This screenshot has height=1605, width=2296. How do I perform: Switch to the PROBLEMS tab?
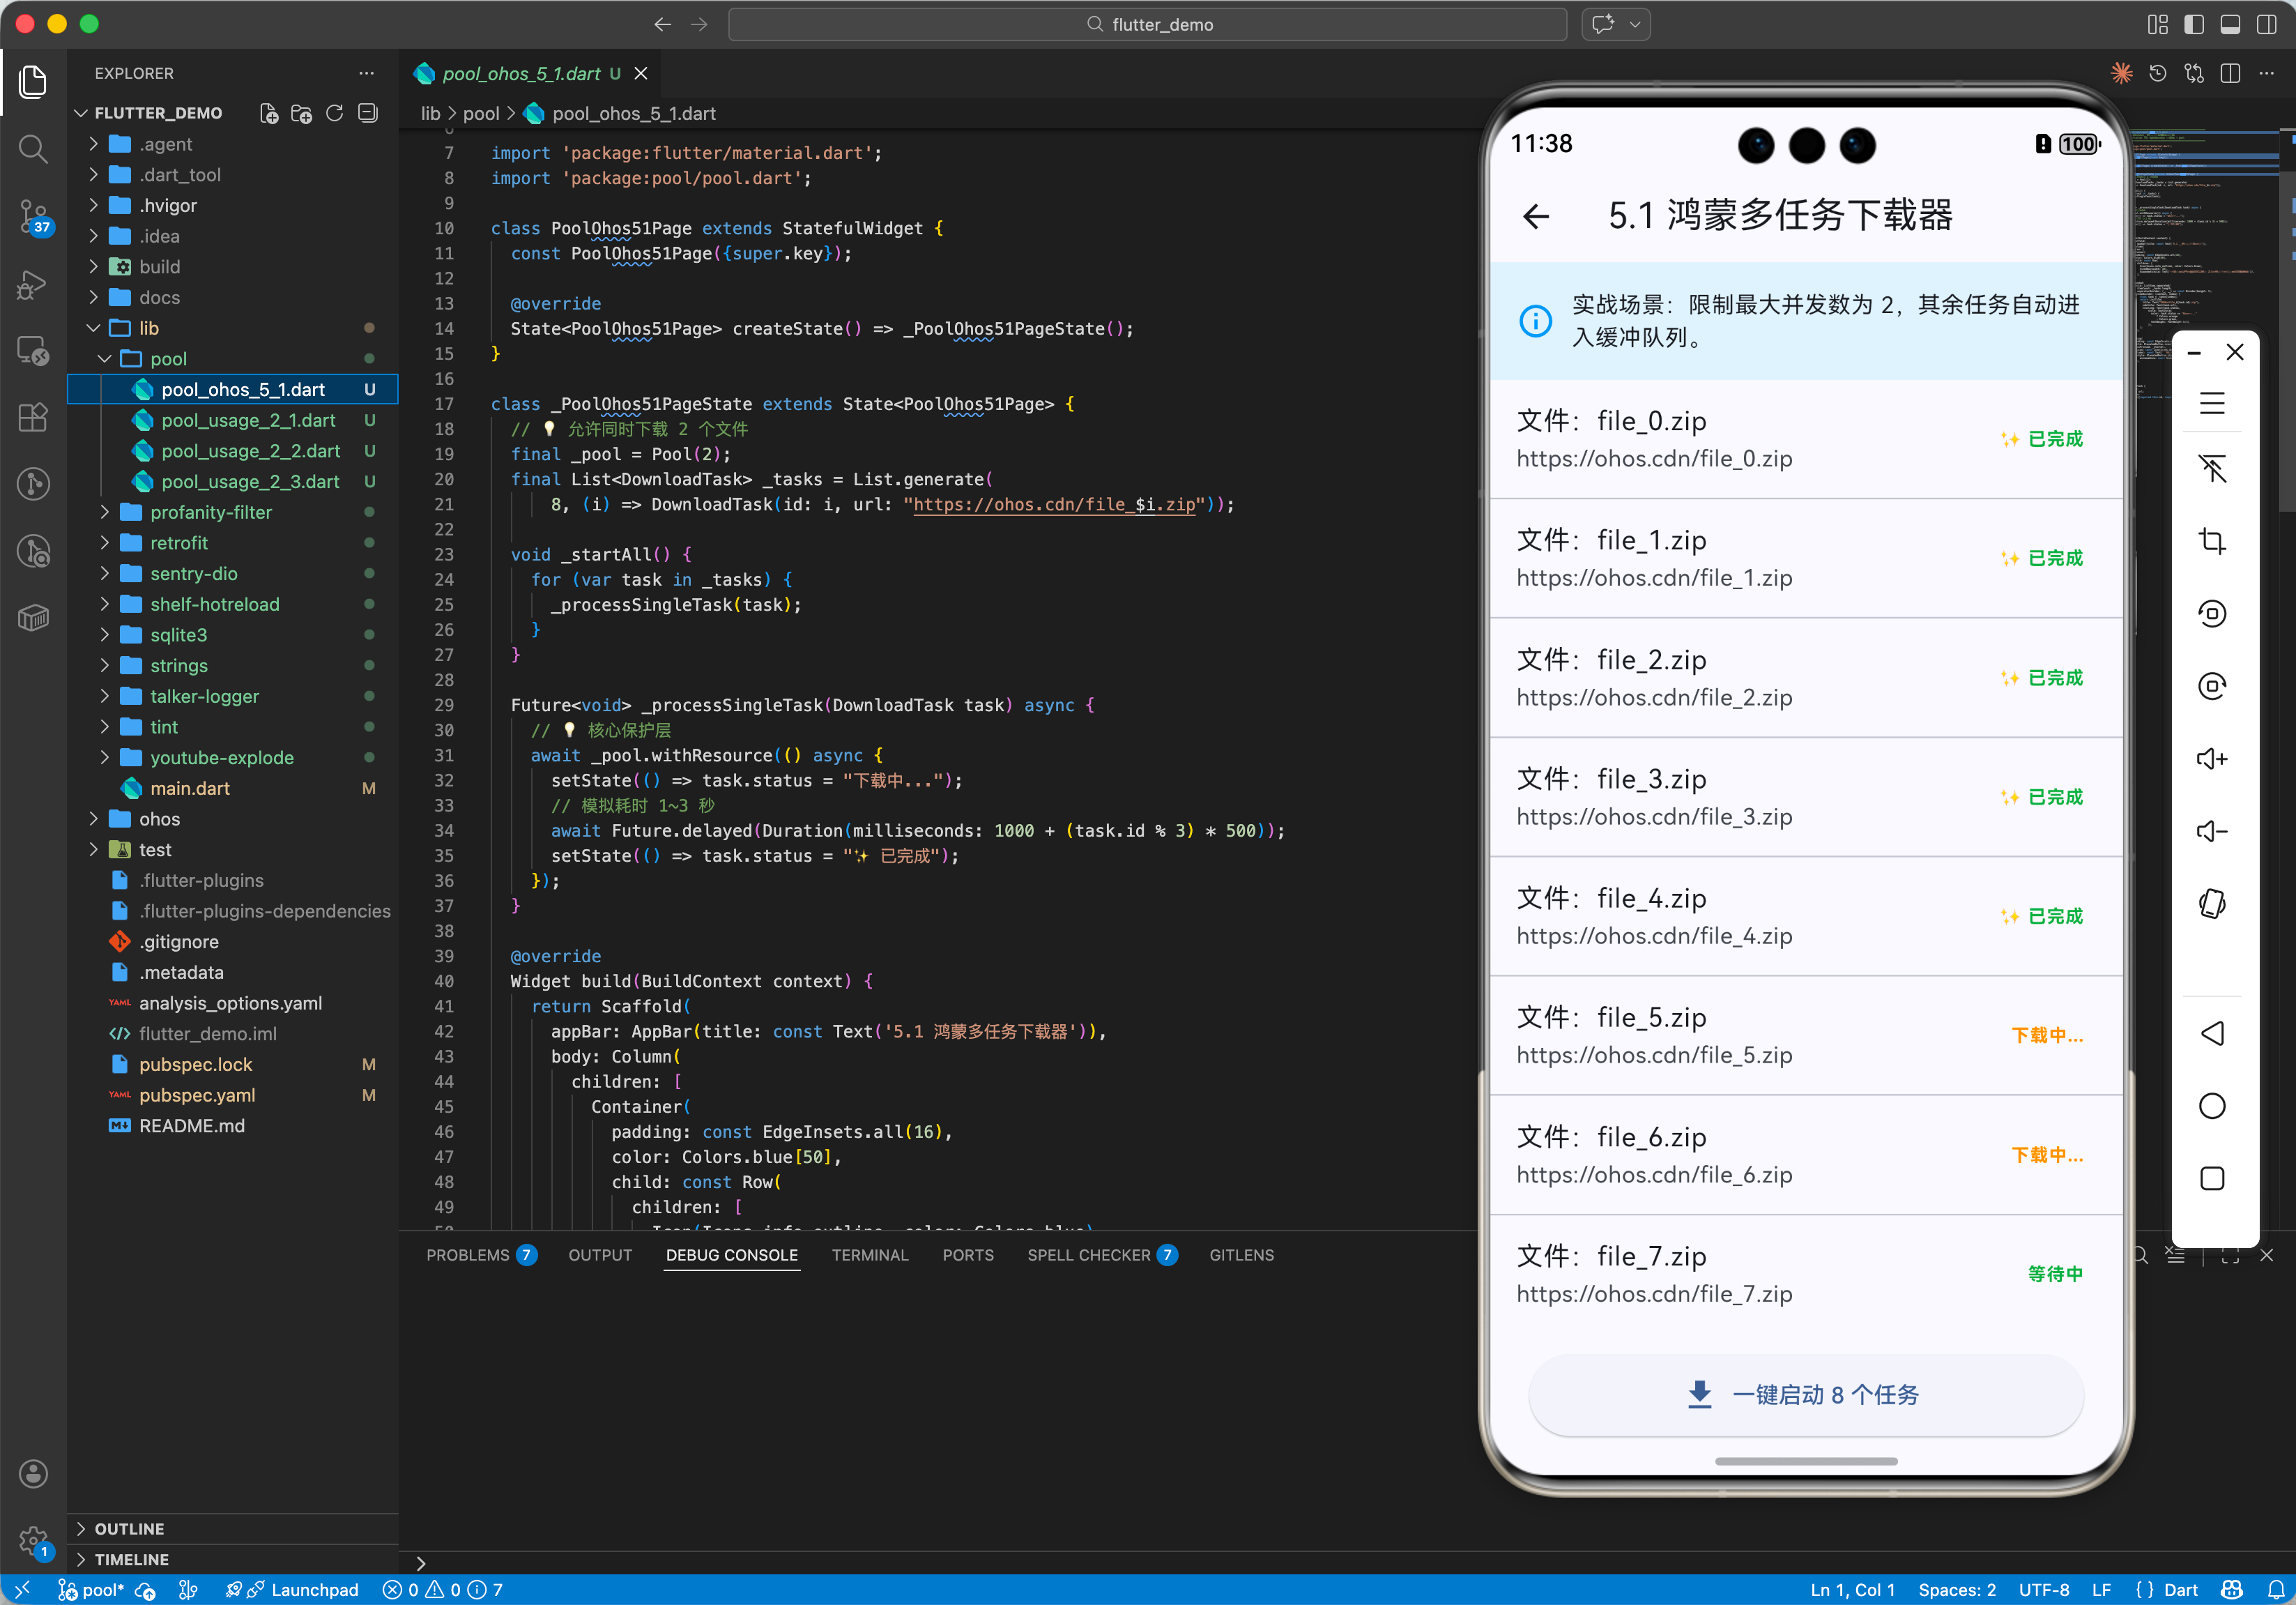(x=467, y=1255)
